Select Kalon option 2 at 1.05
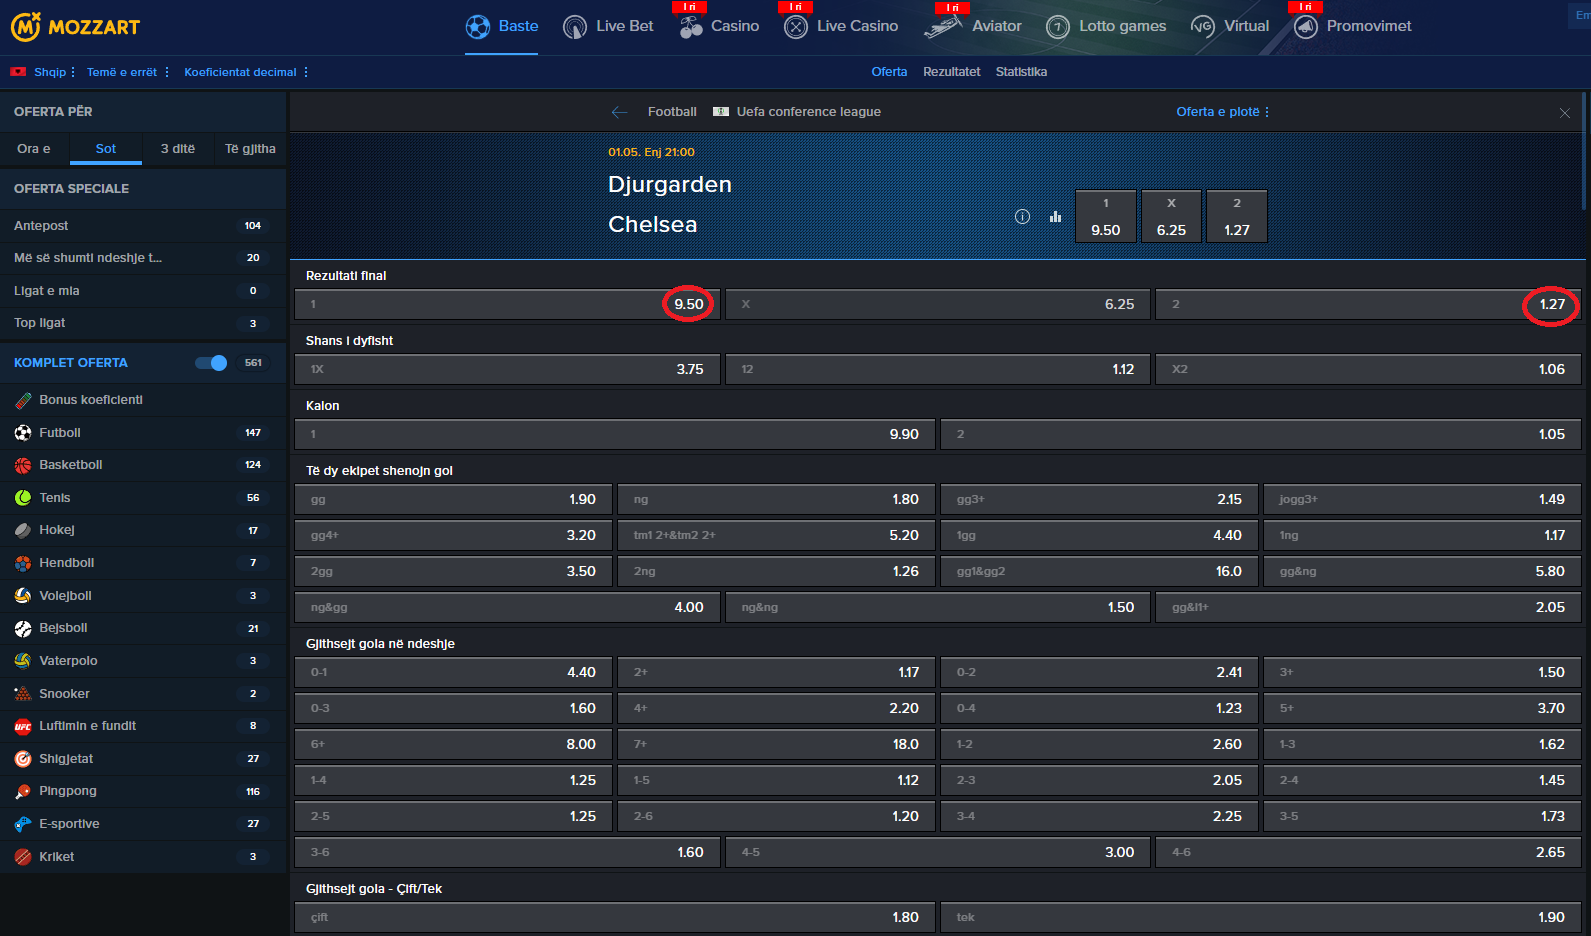Image resolution: width=1591 pixels, height=936 pixels. [x=1261, y=434]
